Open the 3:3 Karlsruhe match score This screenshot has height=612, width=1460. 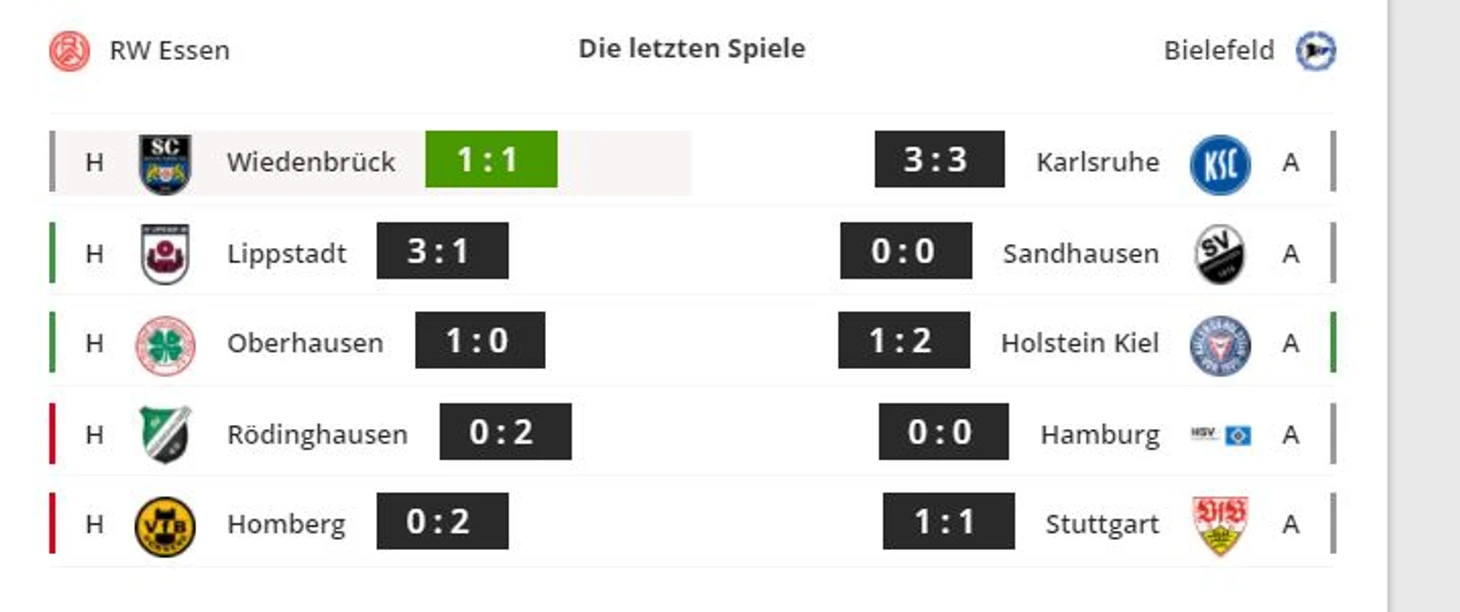tap(939, 159)
